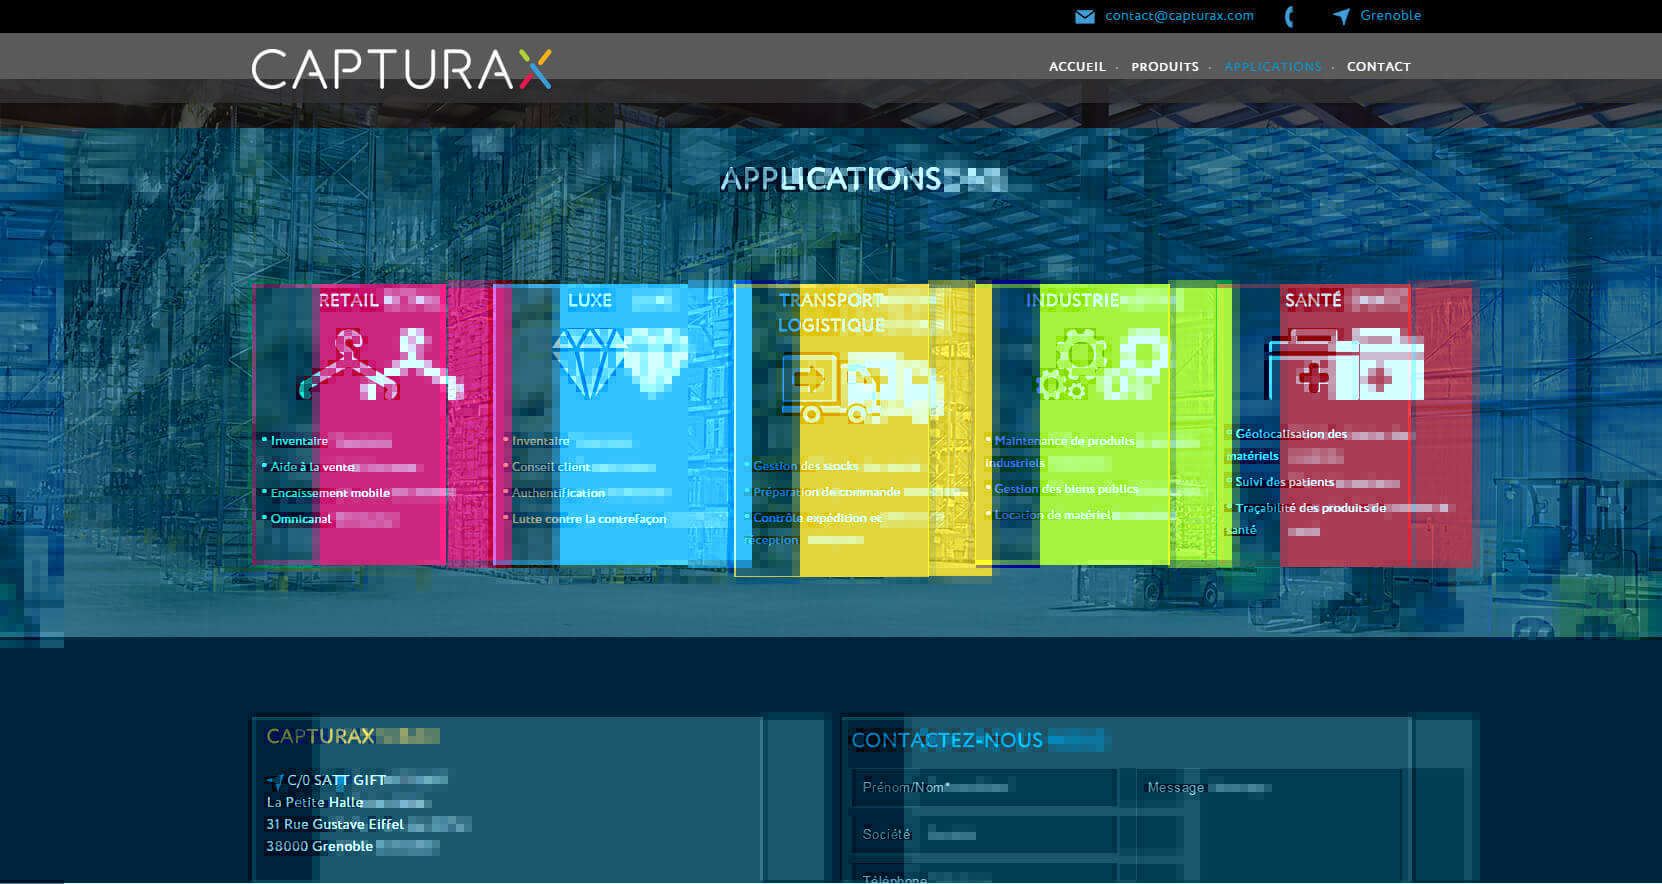
Task: Navigate to the CONTACT page
Action: 1379,67
